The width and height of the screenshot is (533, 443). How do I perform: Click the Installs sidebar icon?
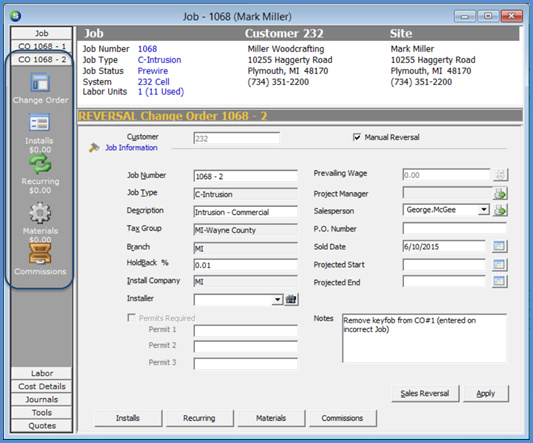click(39, 122)
